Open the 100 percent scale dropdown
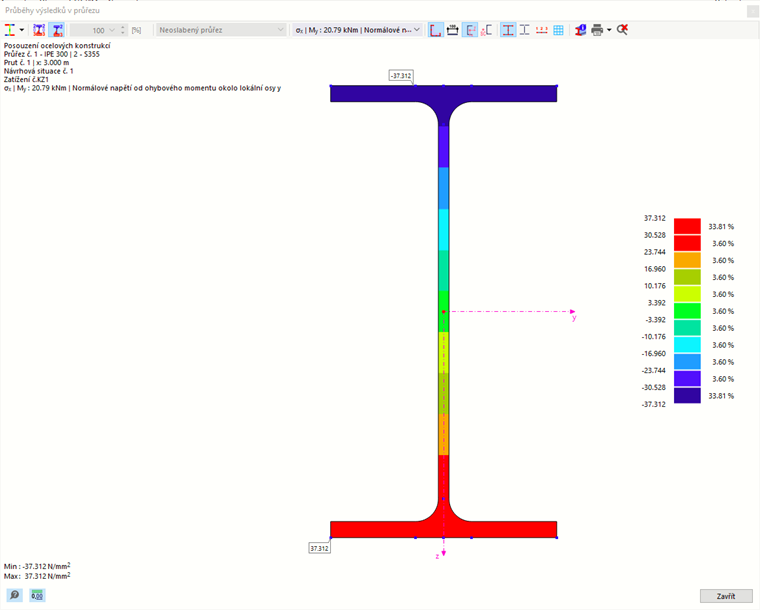 112,30
